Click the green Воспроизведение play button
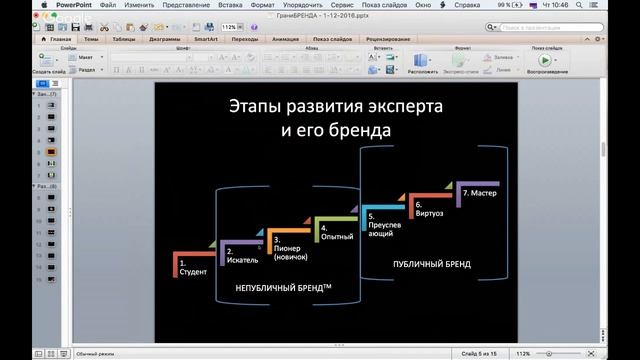This screenshot has height=360, width=640. (544, 60)
